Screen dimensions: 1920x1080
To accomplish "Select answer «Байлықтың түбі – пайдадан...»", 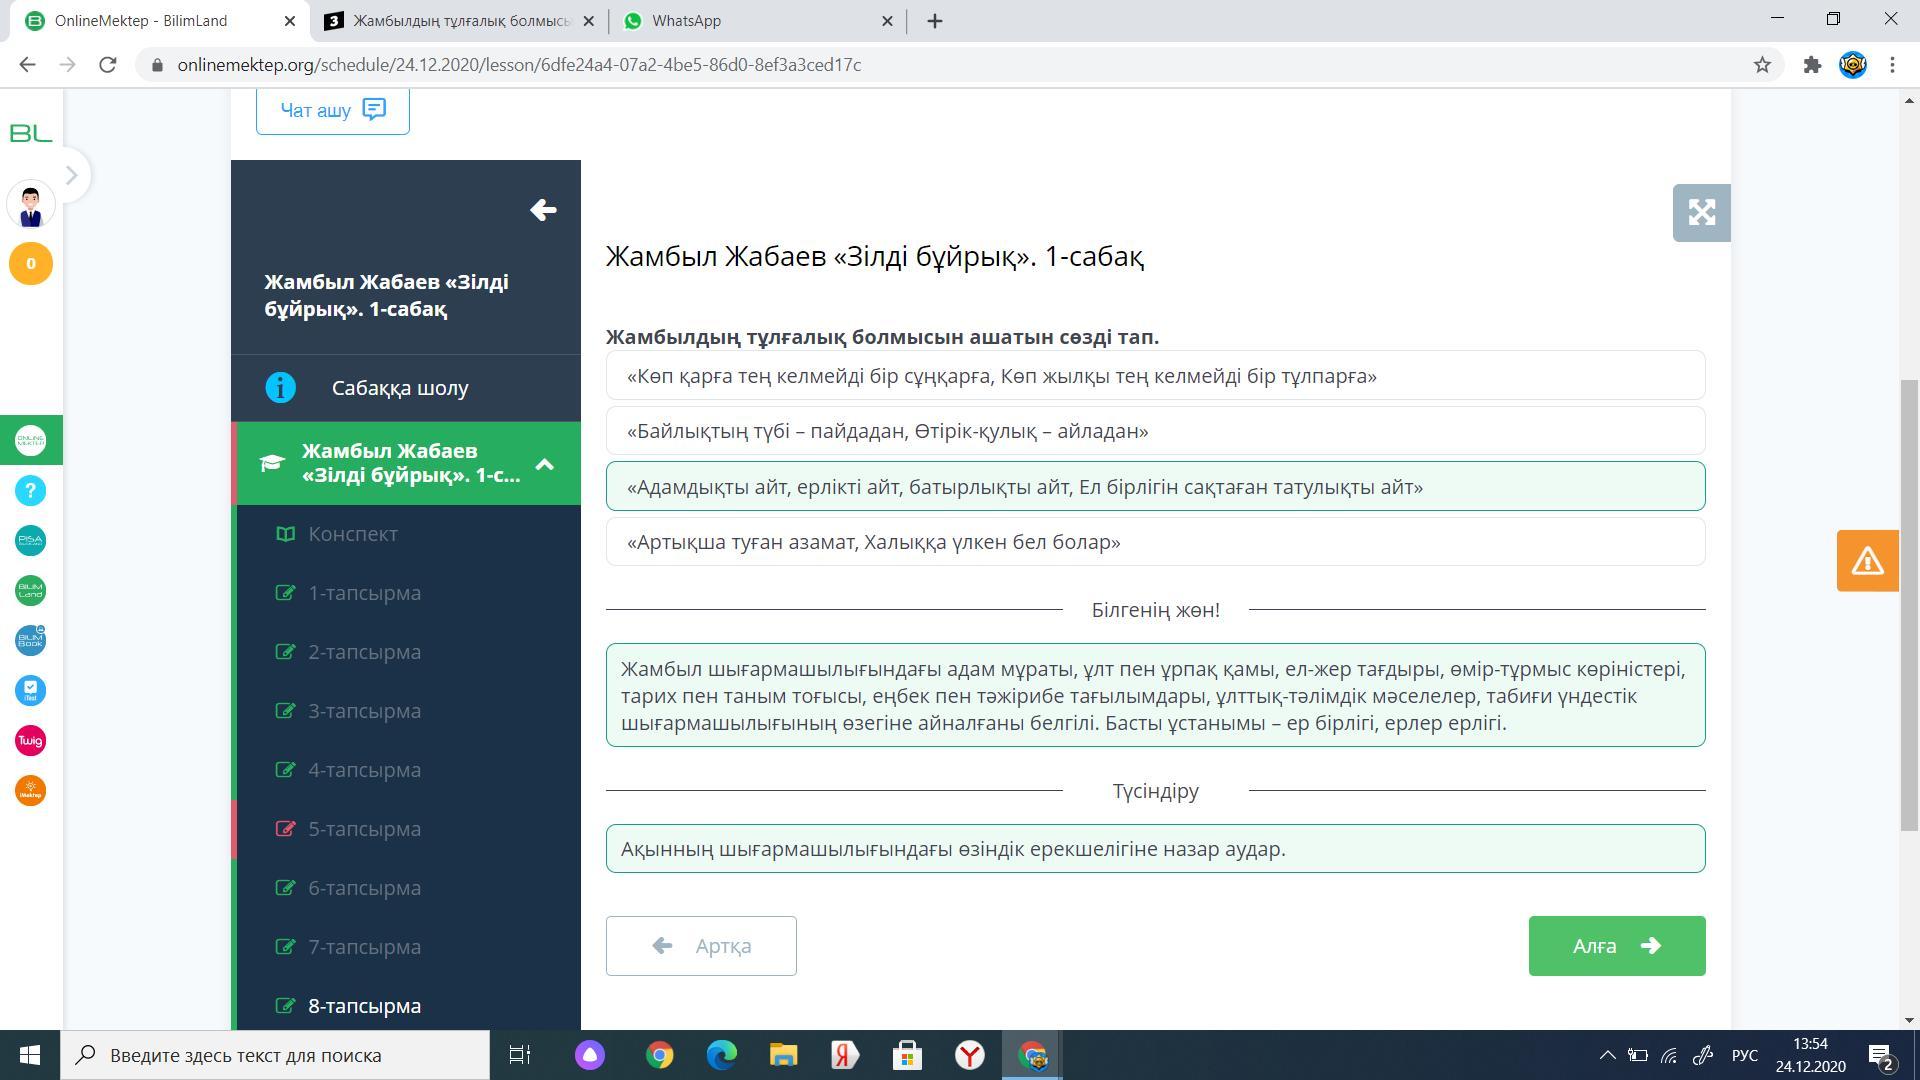I will pos(1155,431).
